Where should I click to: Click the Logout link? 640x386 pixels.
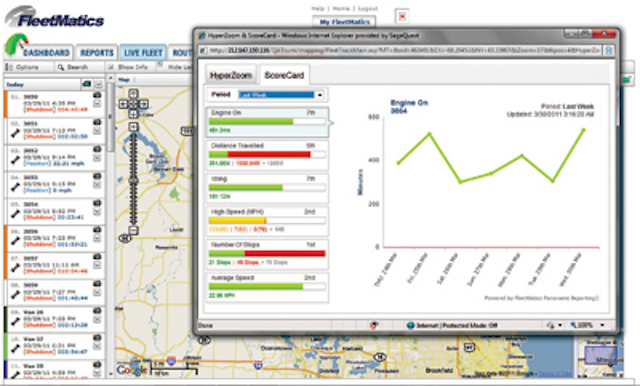[x=367, y=8]
